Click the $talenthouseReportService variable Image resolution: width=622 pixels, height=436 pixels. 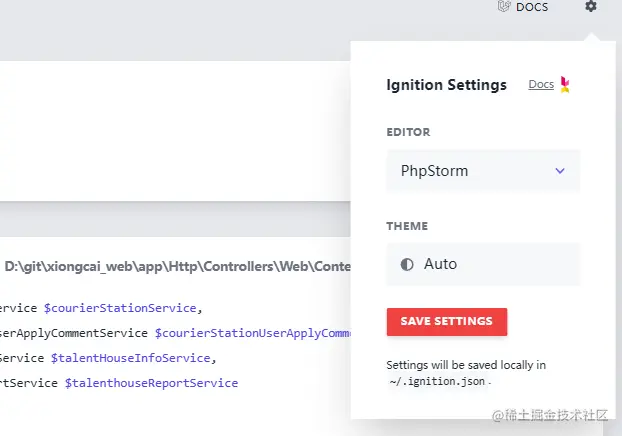(x=152, y=383)
